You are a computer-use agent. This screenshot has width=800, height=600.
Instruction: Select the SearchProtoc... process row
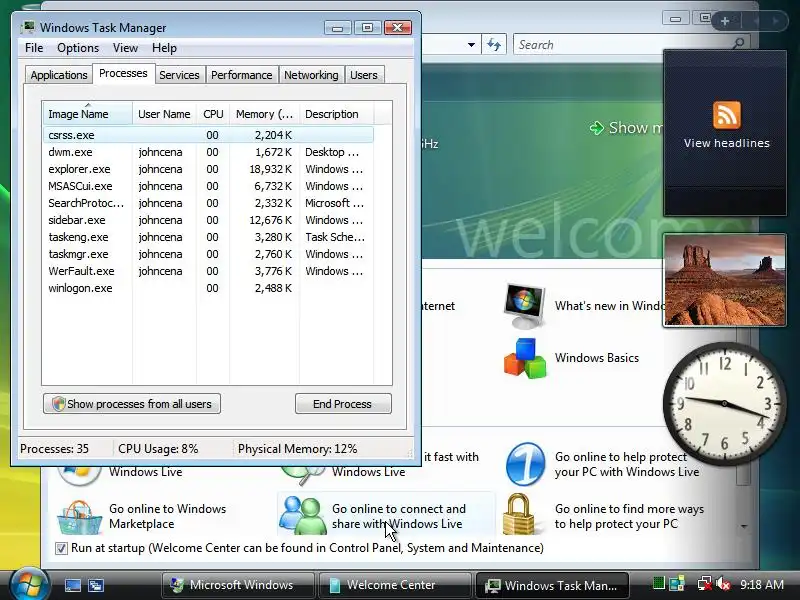(x=208, y=203)
